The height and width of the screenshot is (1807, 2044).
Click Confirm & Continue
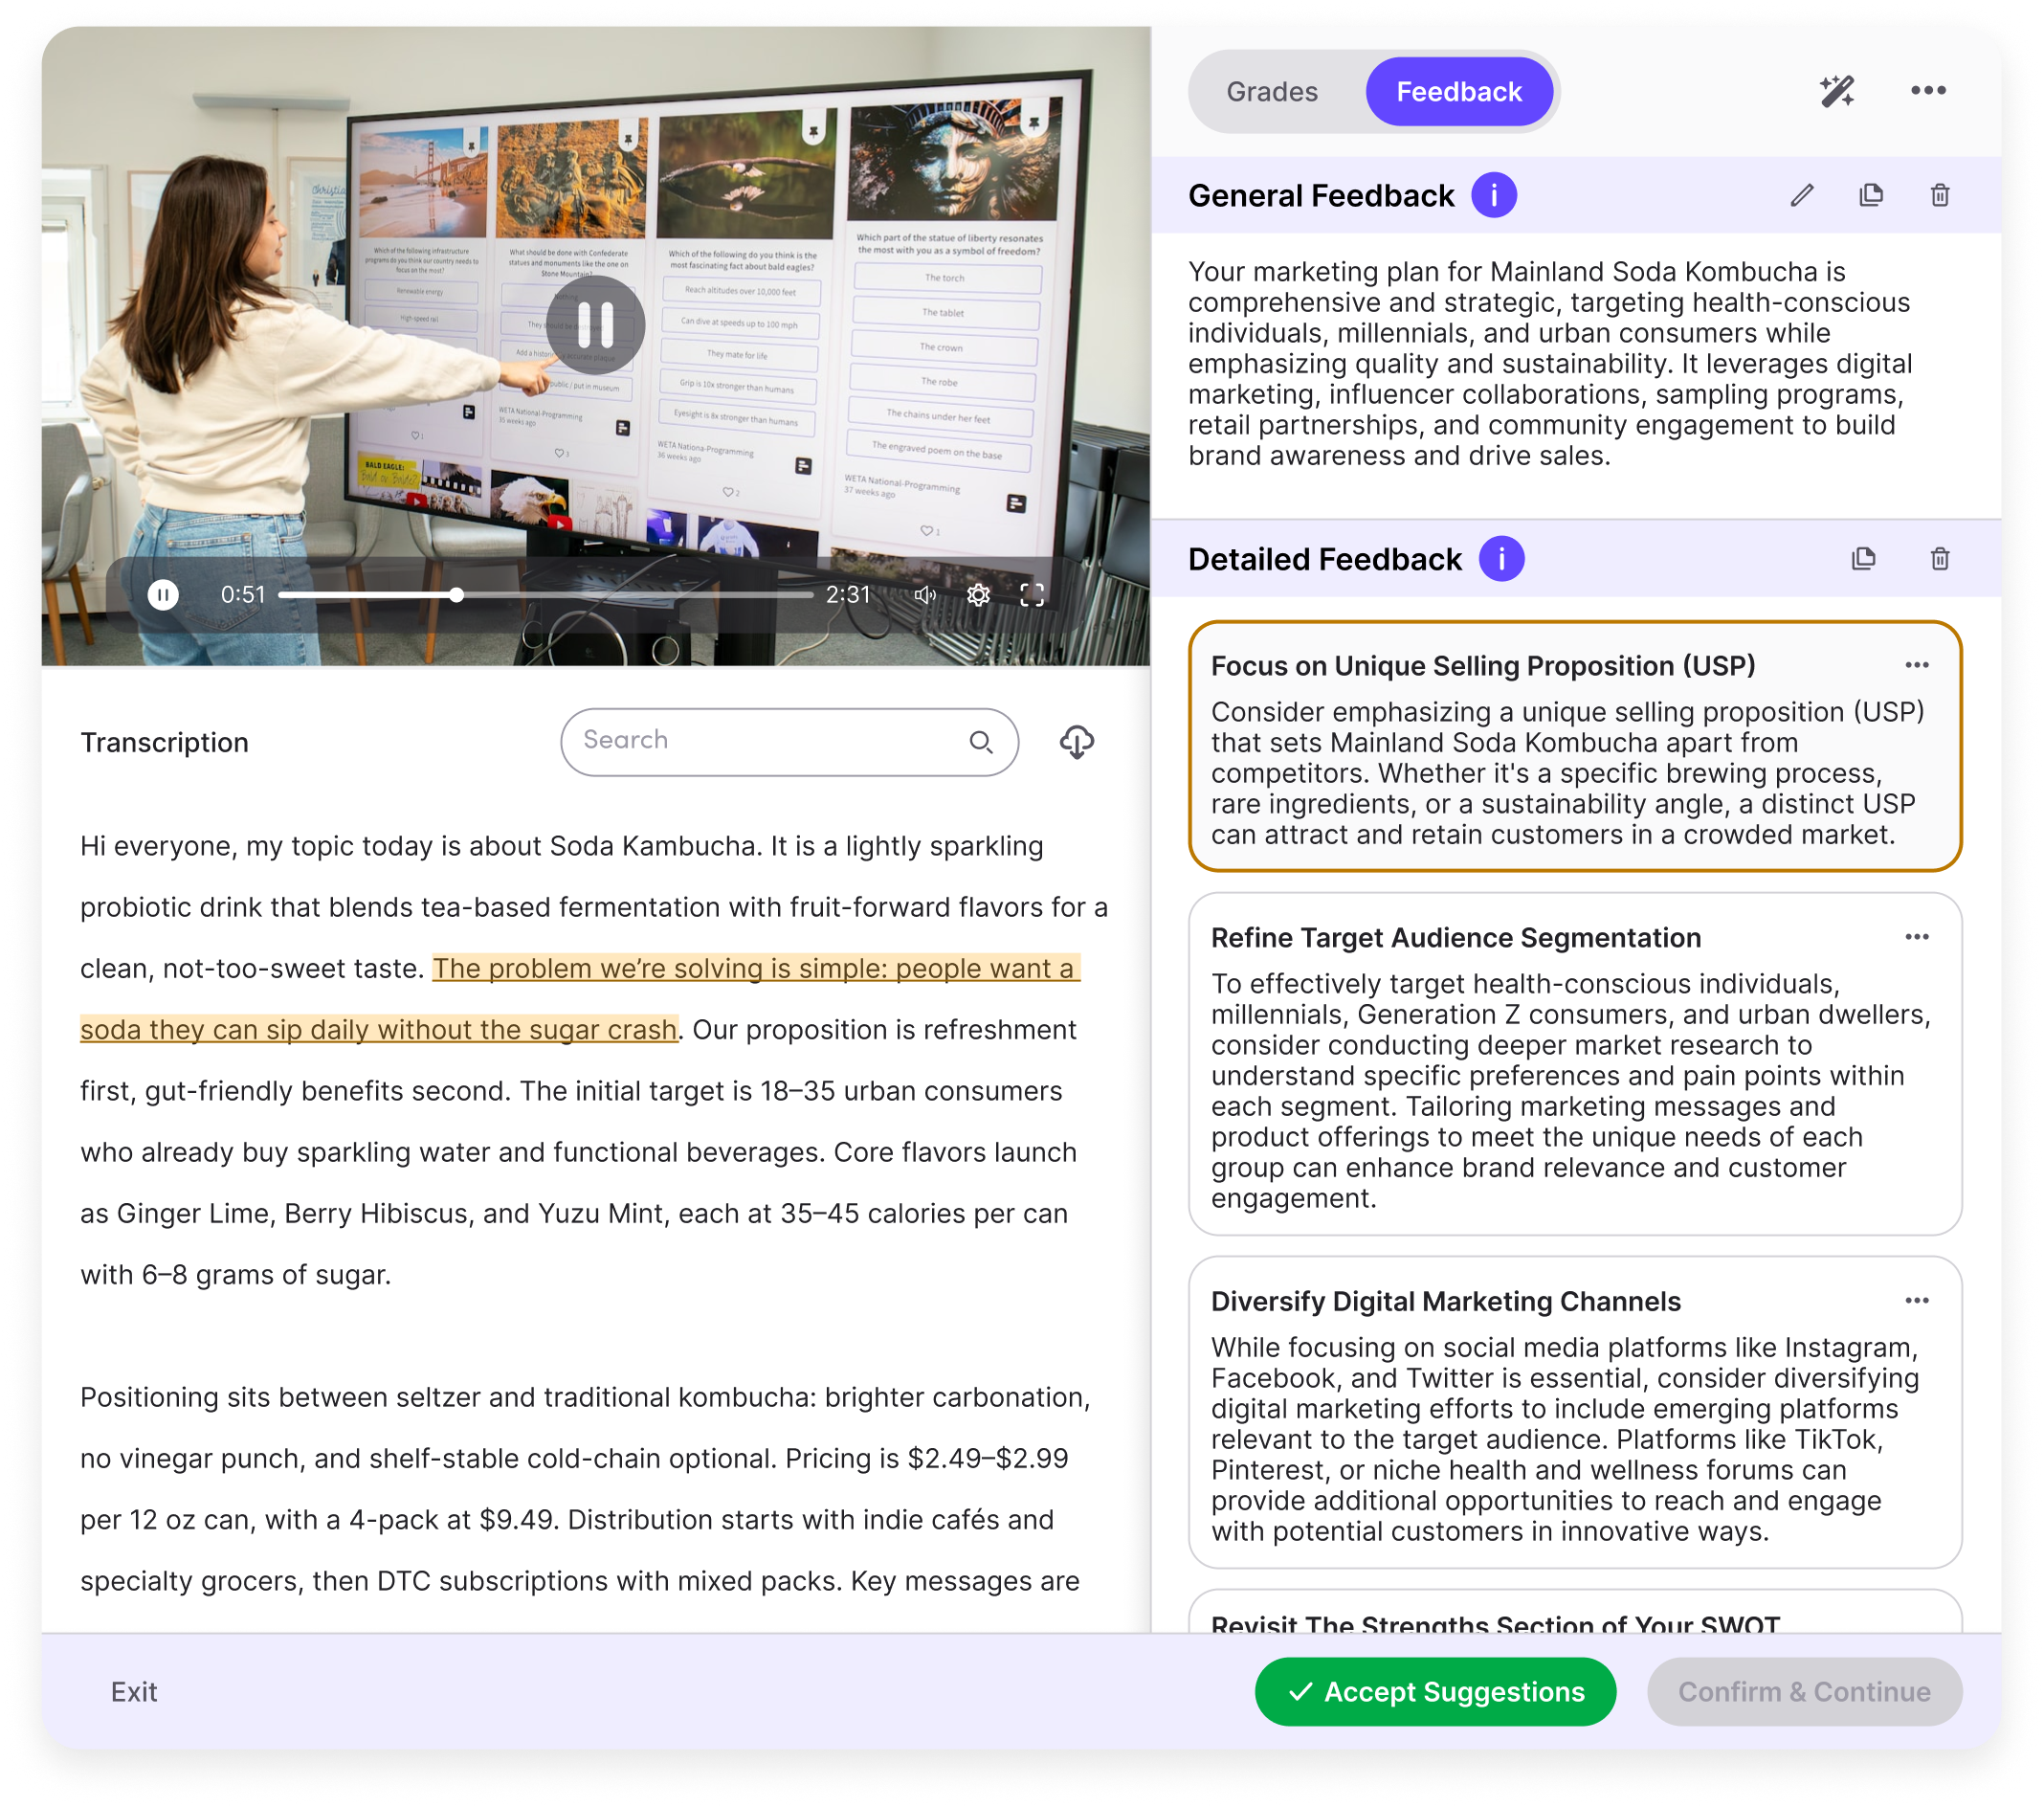coord(1803,1691)
